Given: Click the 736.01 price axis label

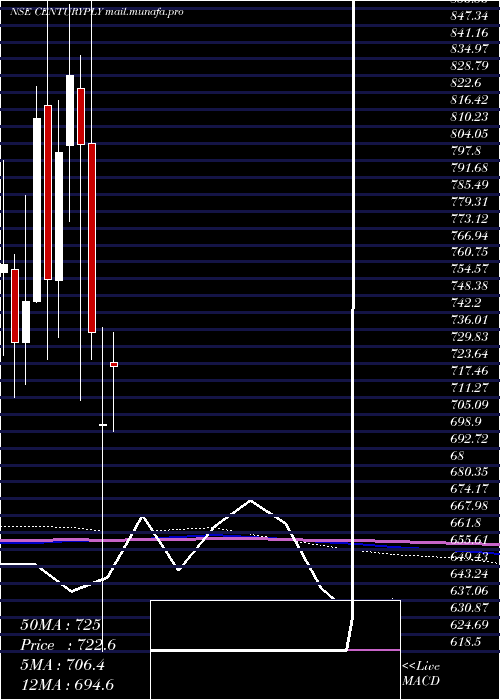Looking at the screenshot, I should (469, 320).
